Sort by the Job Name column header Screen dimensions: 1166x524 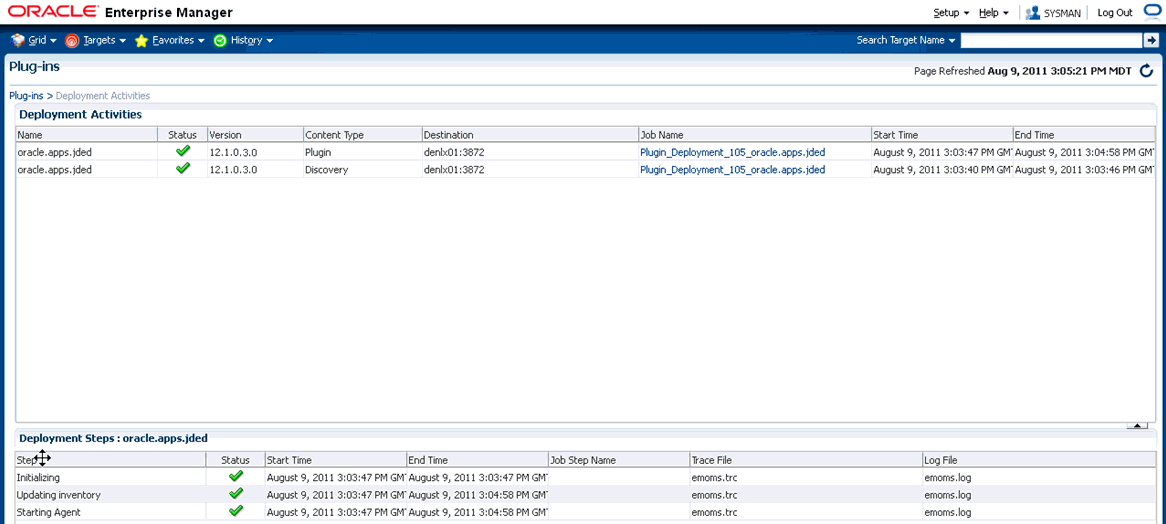[755, 135]
